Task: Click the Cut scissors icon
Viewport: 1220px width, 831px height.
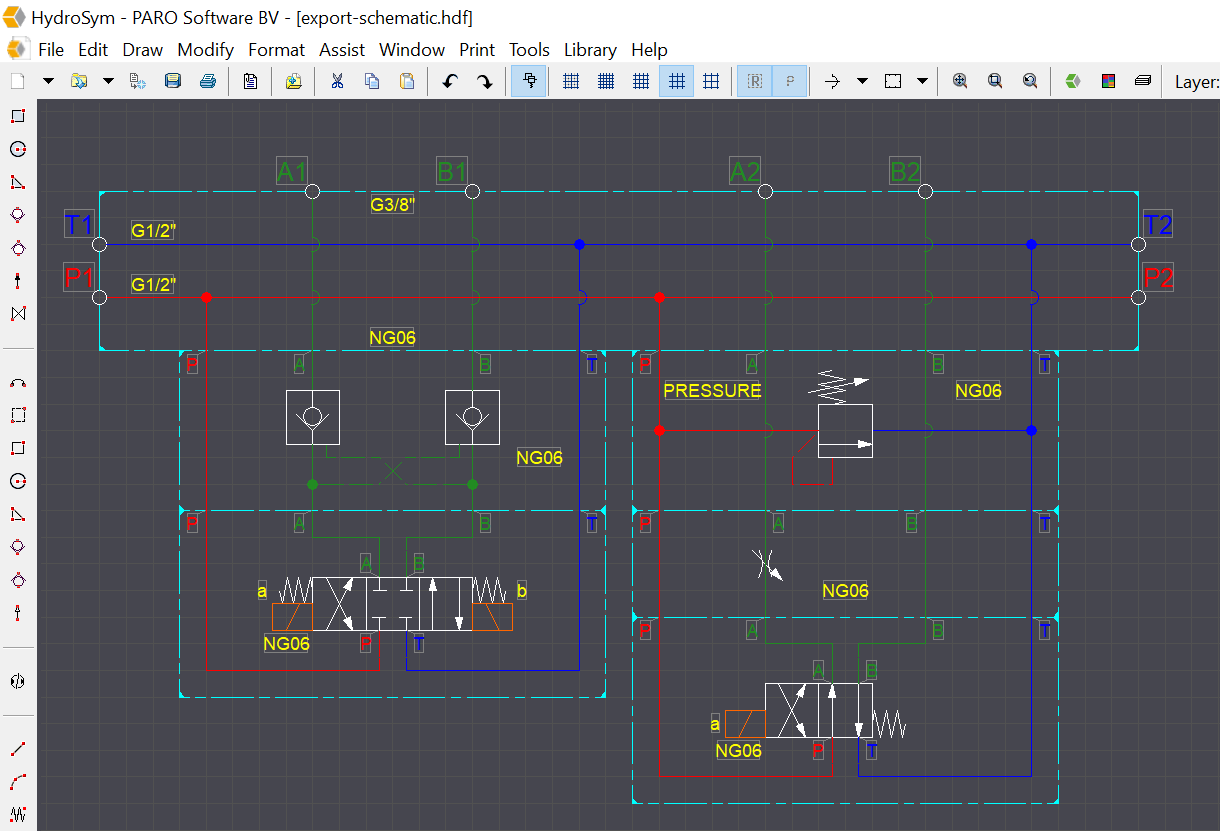Action: 336,81
